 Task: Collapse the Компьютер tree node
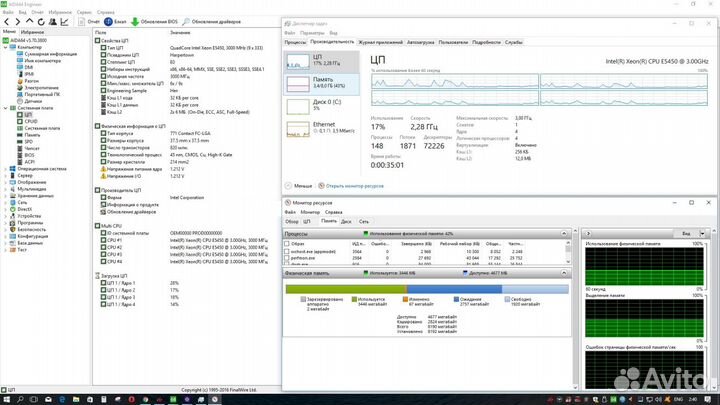click(x=6, y=47)
